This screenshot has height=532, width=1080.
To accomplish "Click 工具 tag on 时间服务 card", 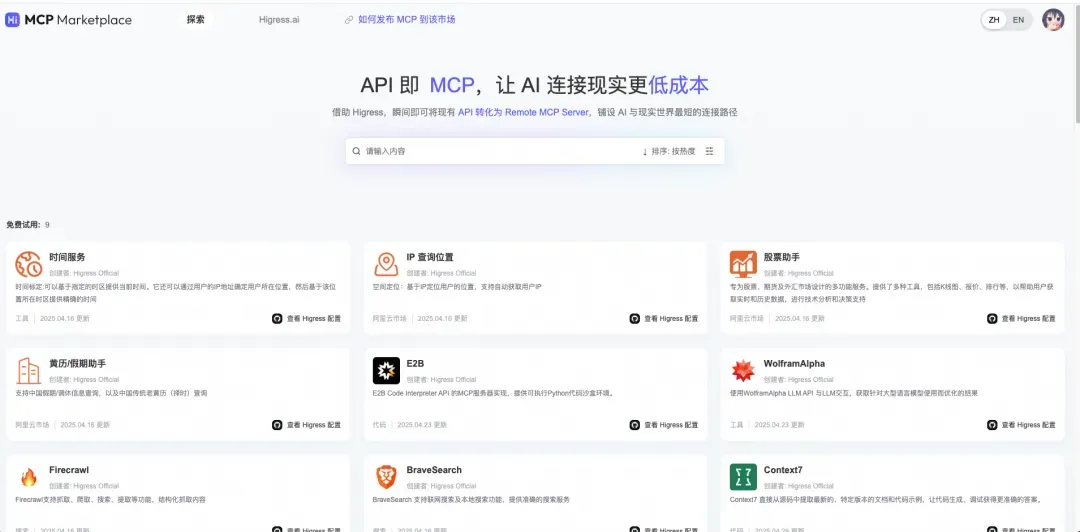I will pyautogui.click(x=22, y=319).
